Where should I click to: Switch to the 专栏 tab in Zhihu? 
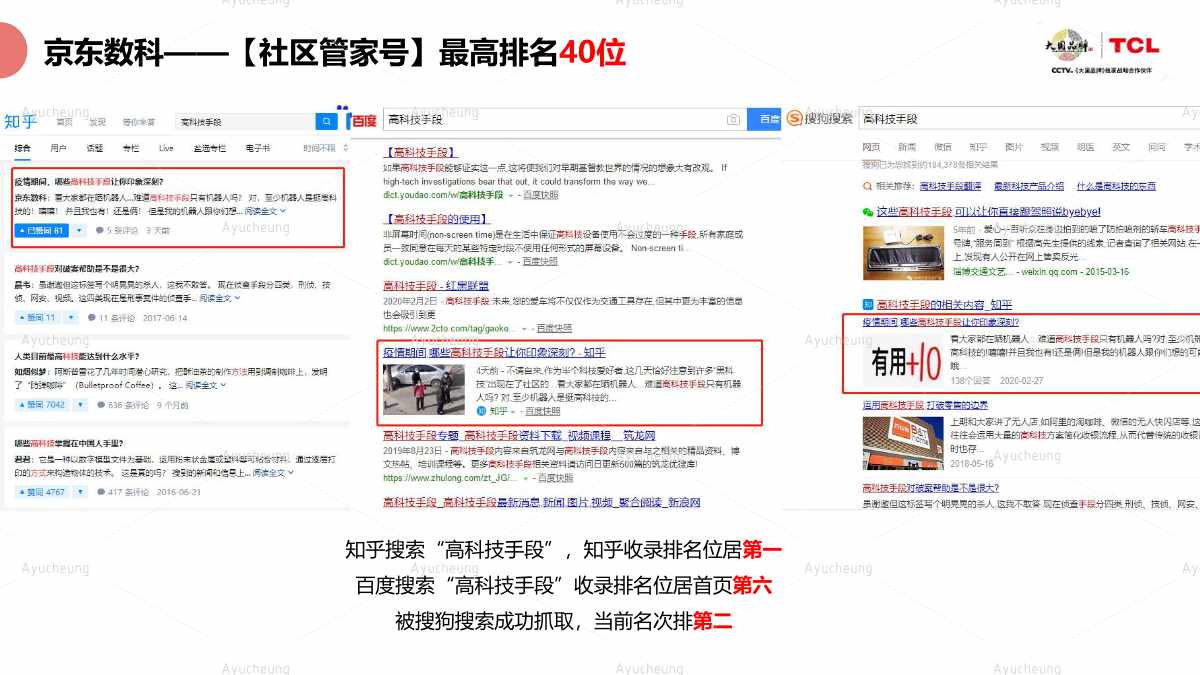coord(130,148)
